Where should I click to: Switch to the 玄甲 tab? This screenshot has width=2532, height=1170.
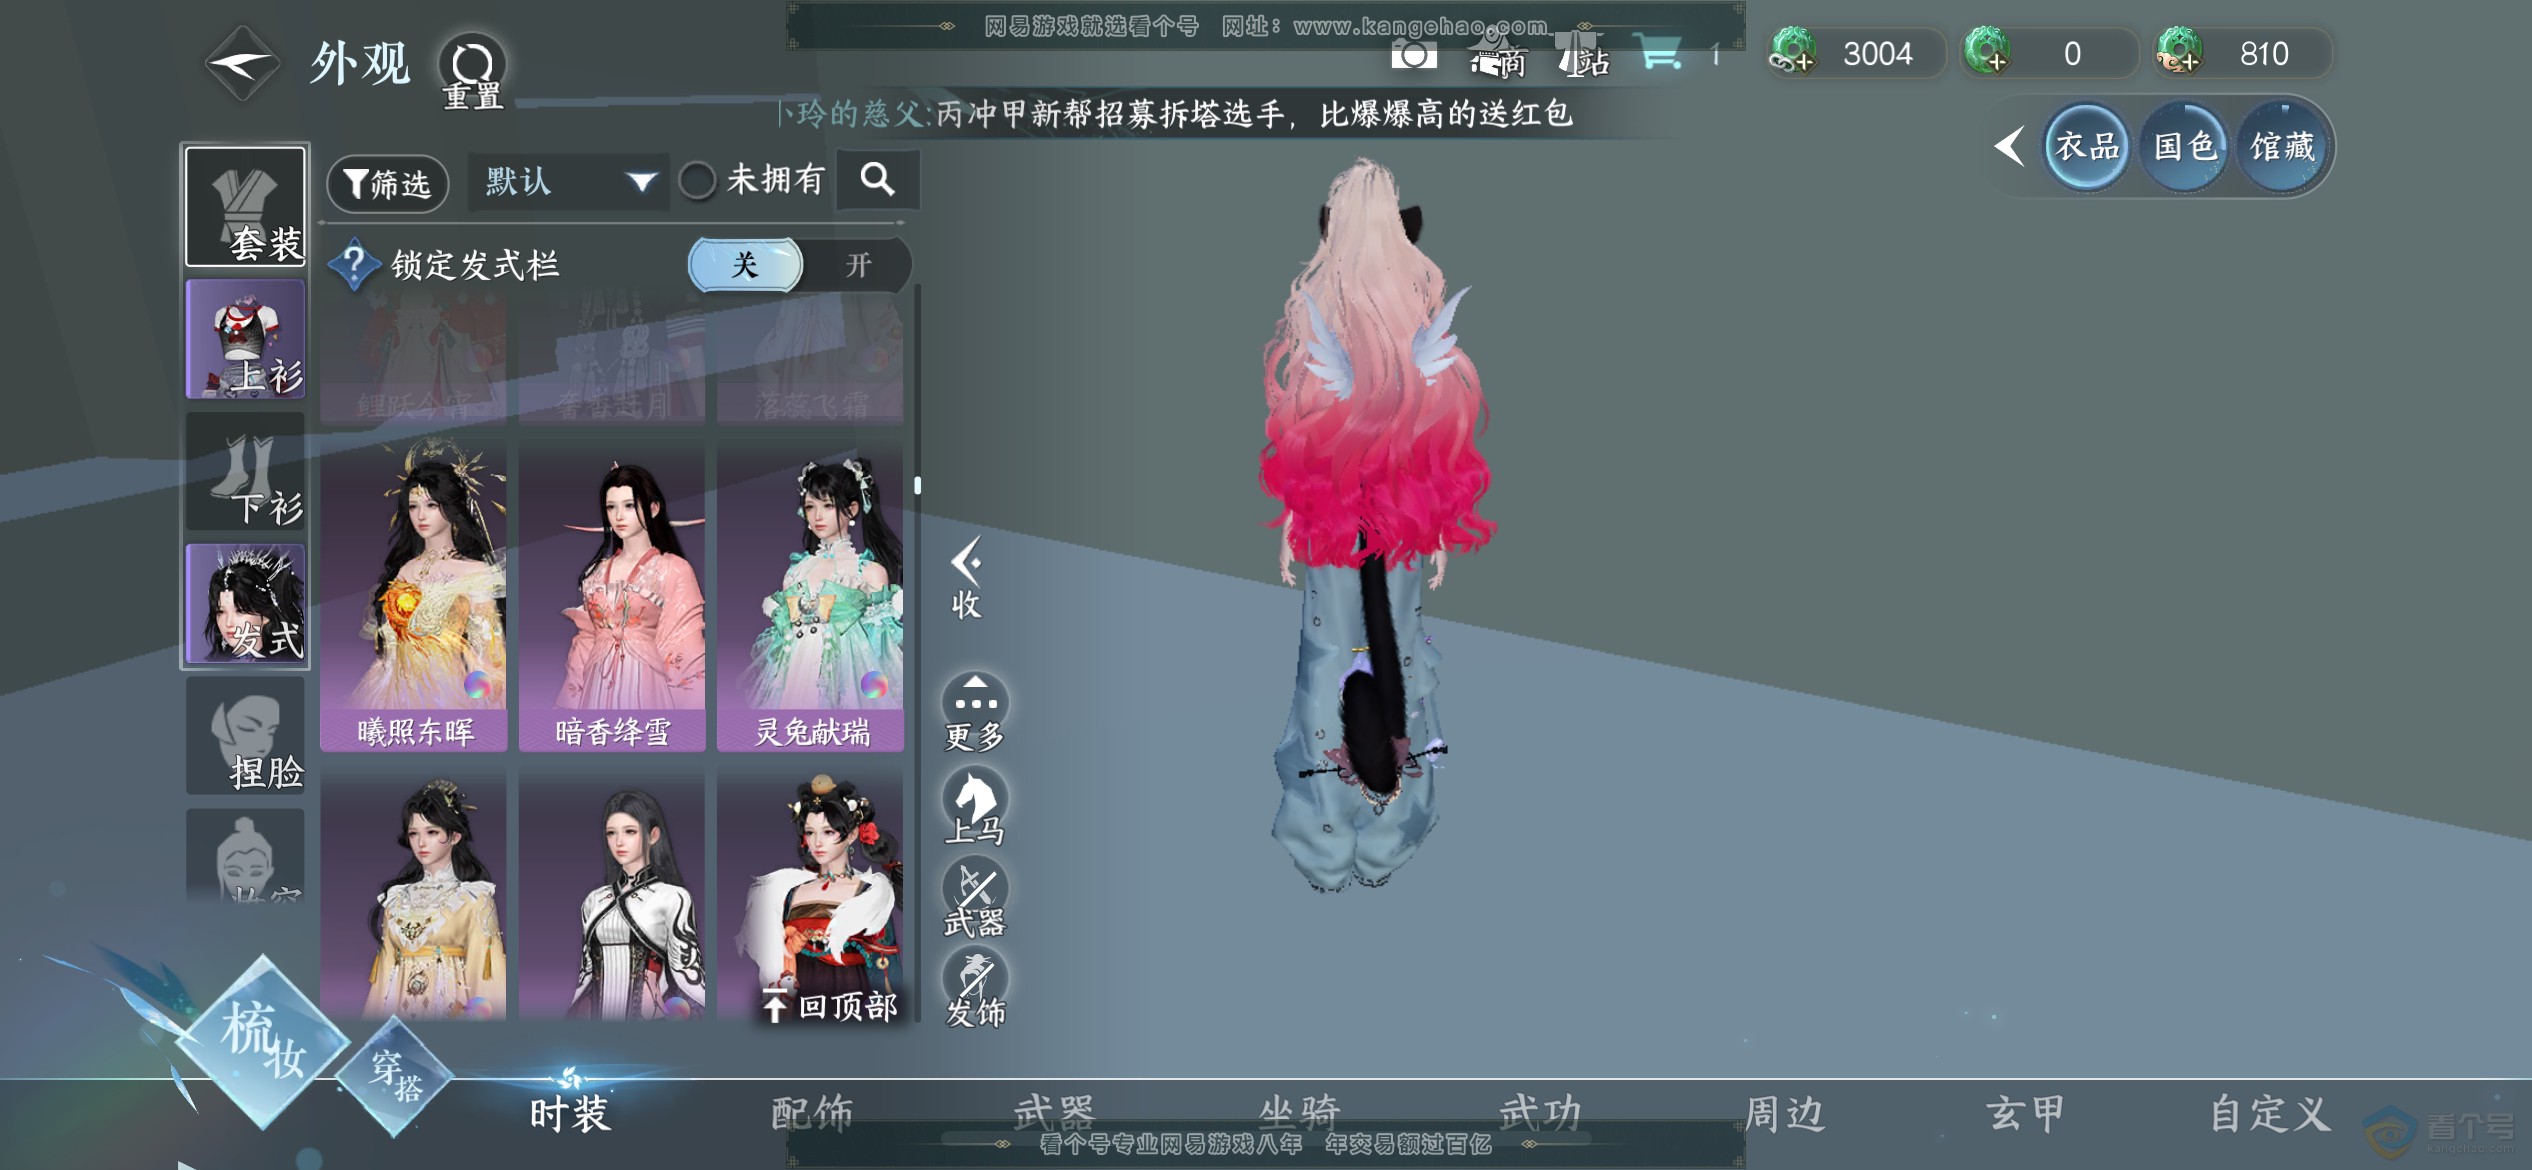coord(2025,1112)
